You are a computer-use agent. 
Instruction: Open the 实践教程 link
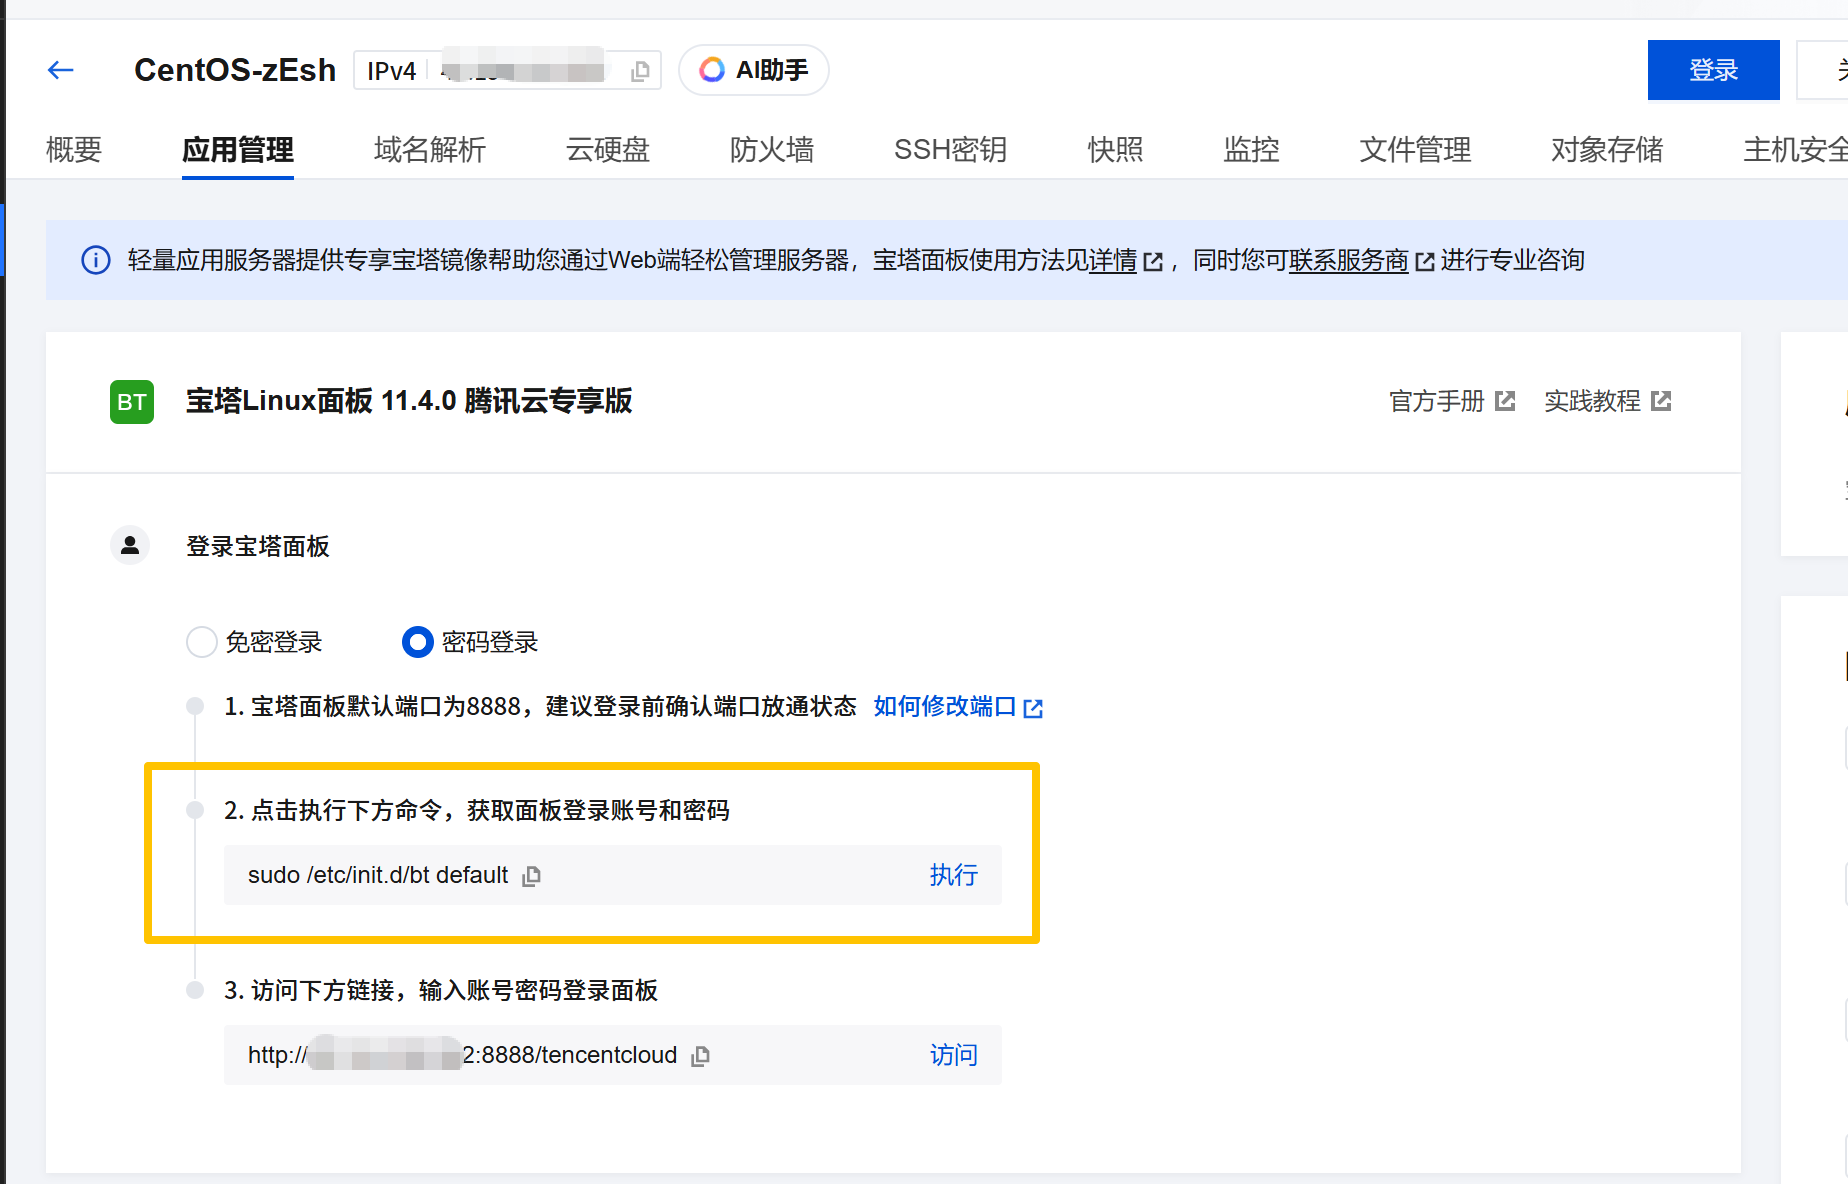(x=1608, y=401)
